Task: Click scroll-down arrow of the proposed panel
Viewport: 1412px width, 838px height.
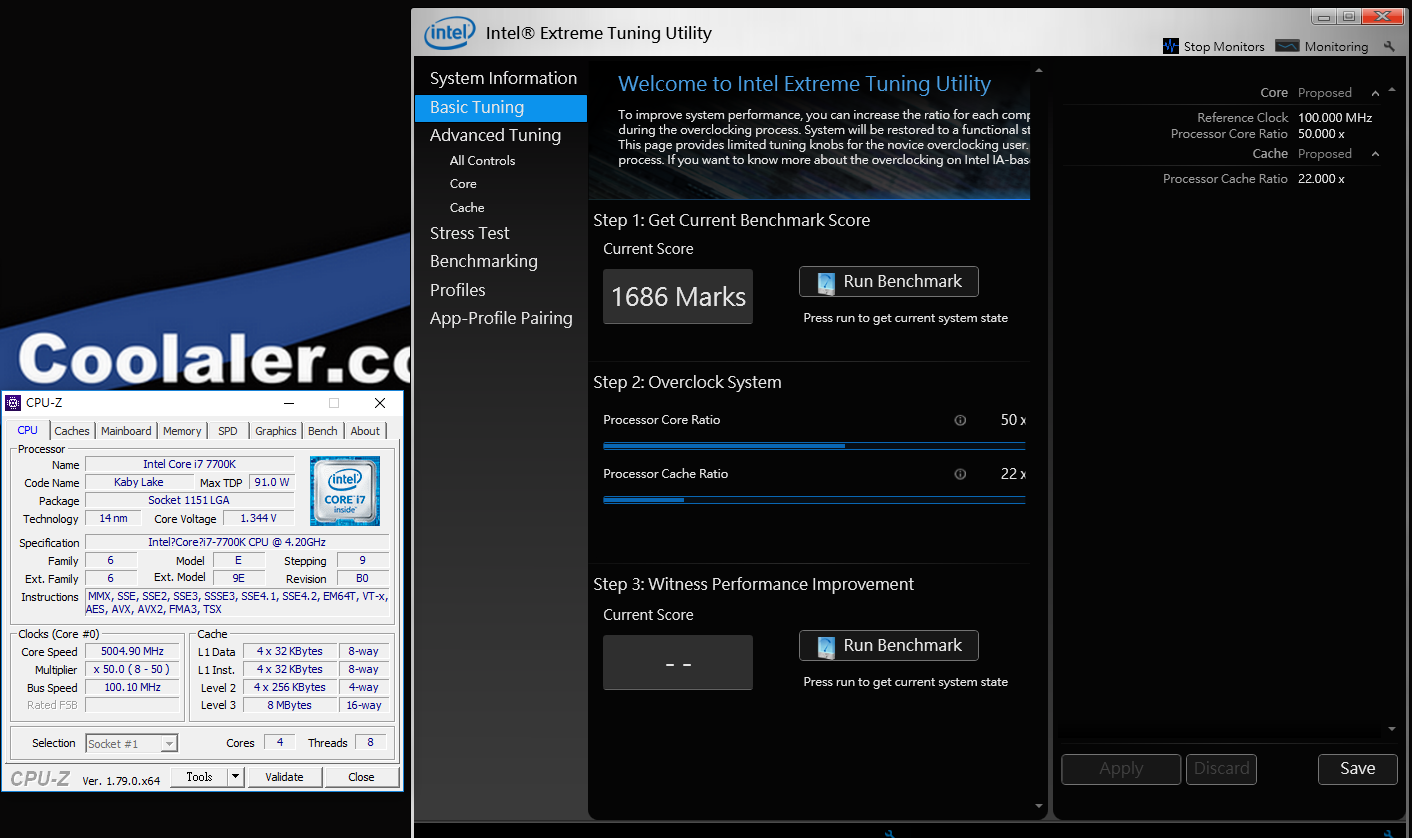Action: tap(1392, 730)
